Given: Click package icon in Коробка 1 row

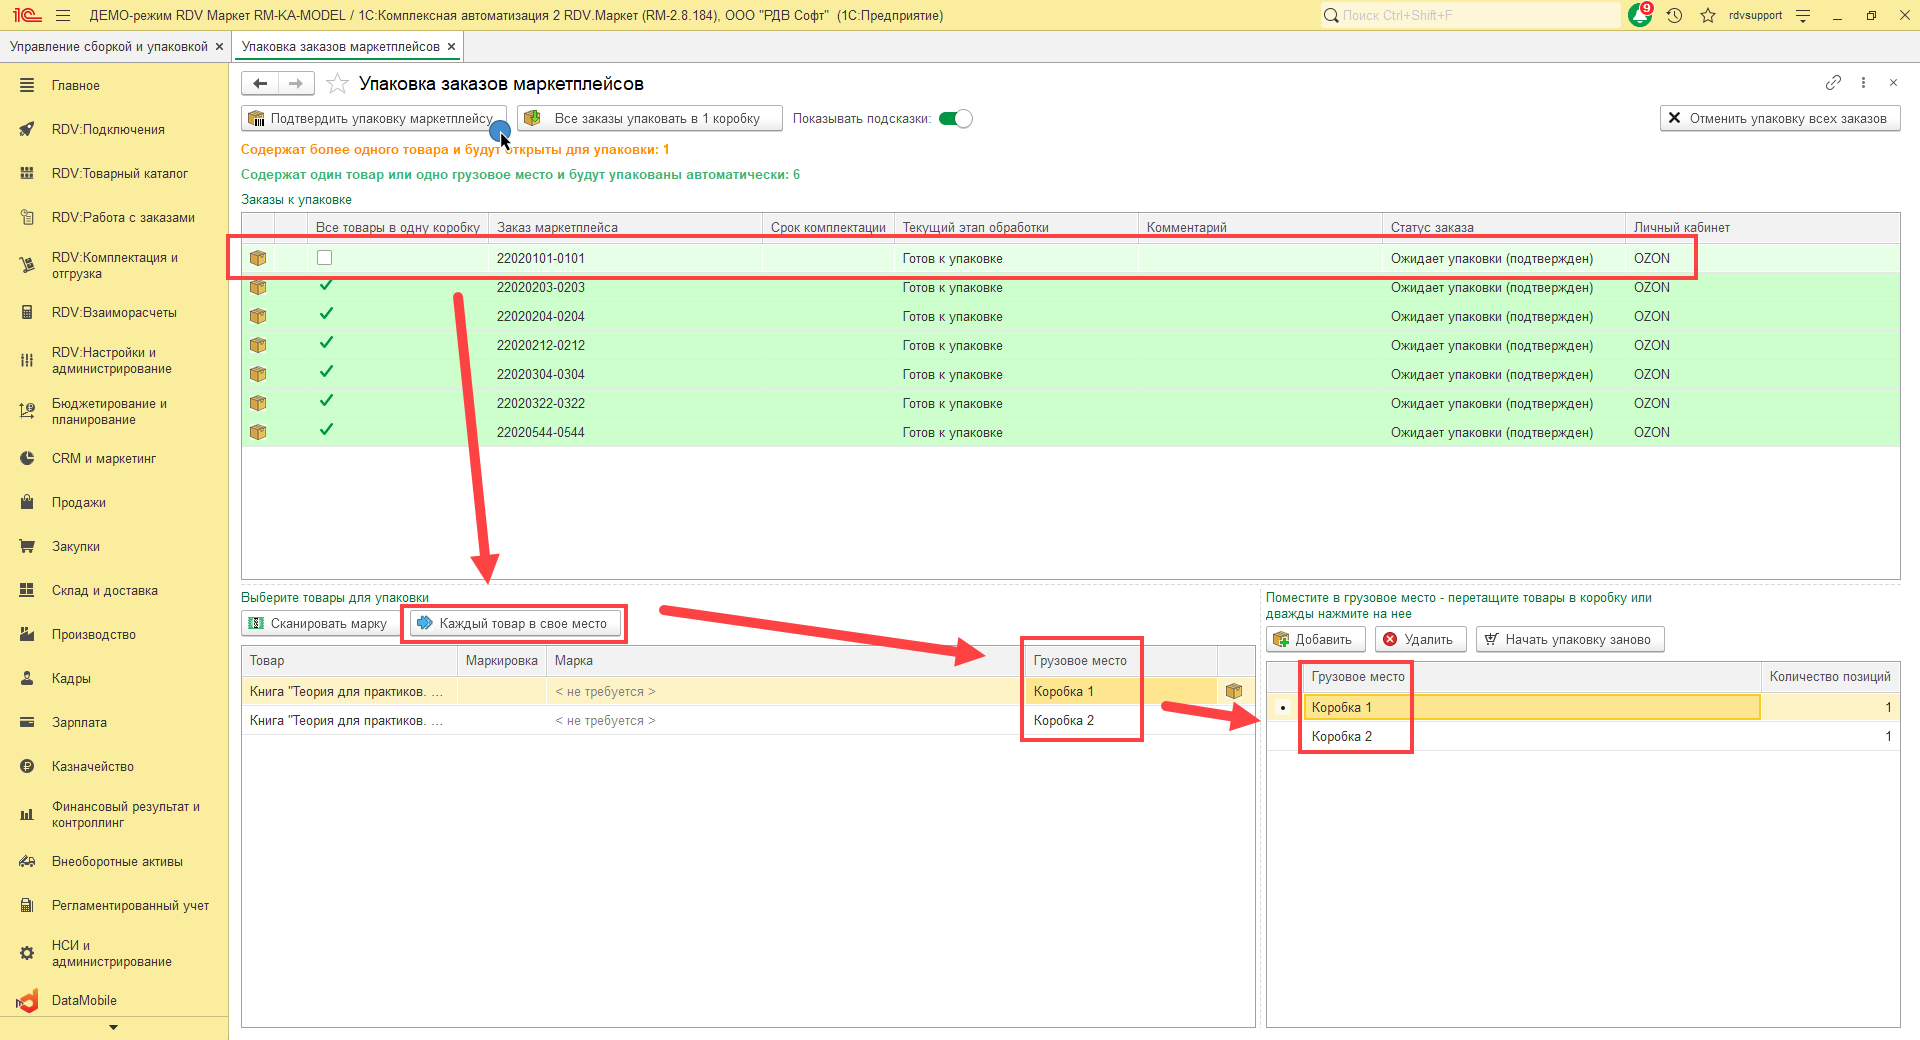Looking at the screenshot, I should (1234, 691).
